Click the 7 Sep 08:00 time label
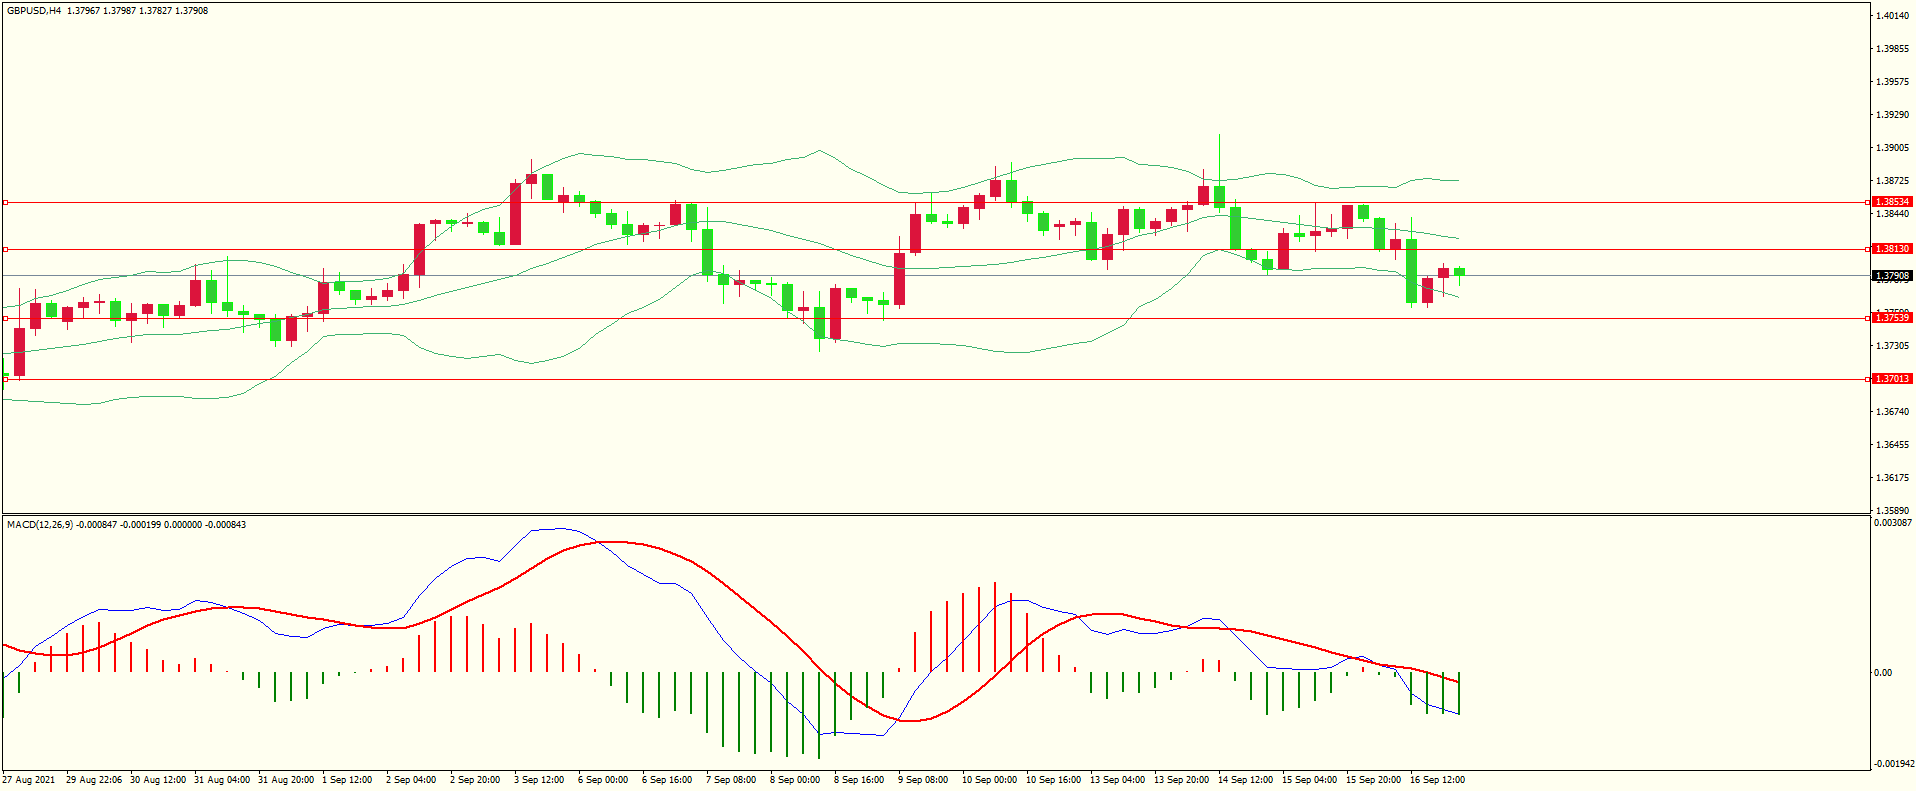Image resolution: width=1916 pixels, height=791 pixels. pos(731,780)
